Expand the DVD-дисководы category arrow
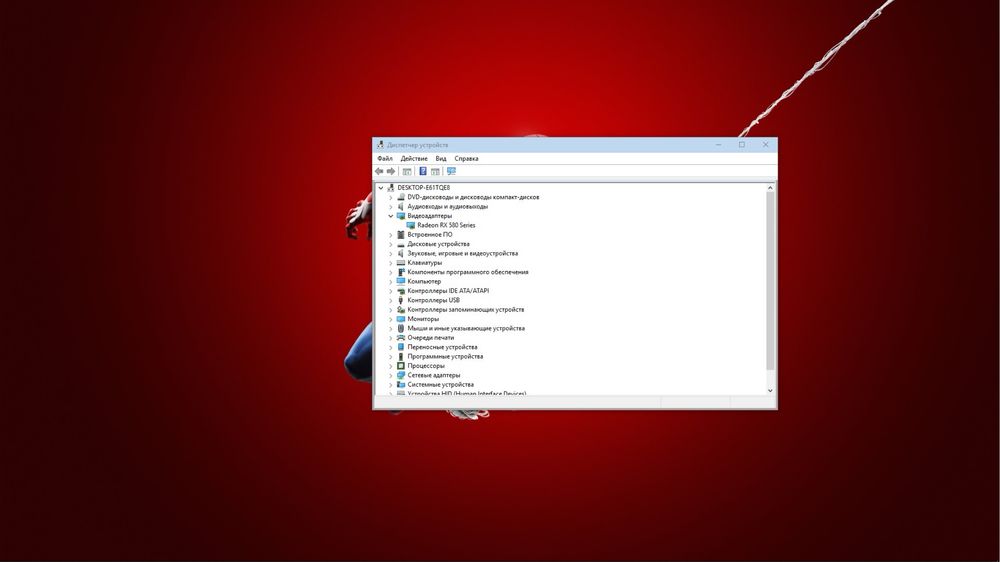1000x562 pixels. pyautogui.click(x=391, y=197)
